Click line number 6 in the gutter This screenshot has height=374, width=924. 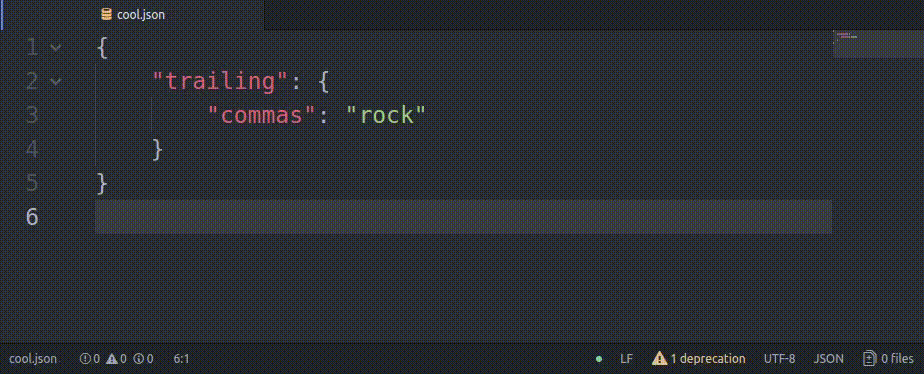click(x=32, y=217)
